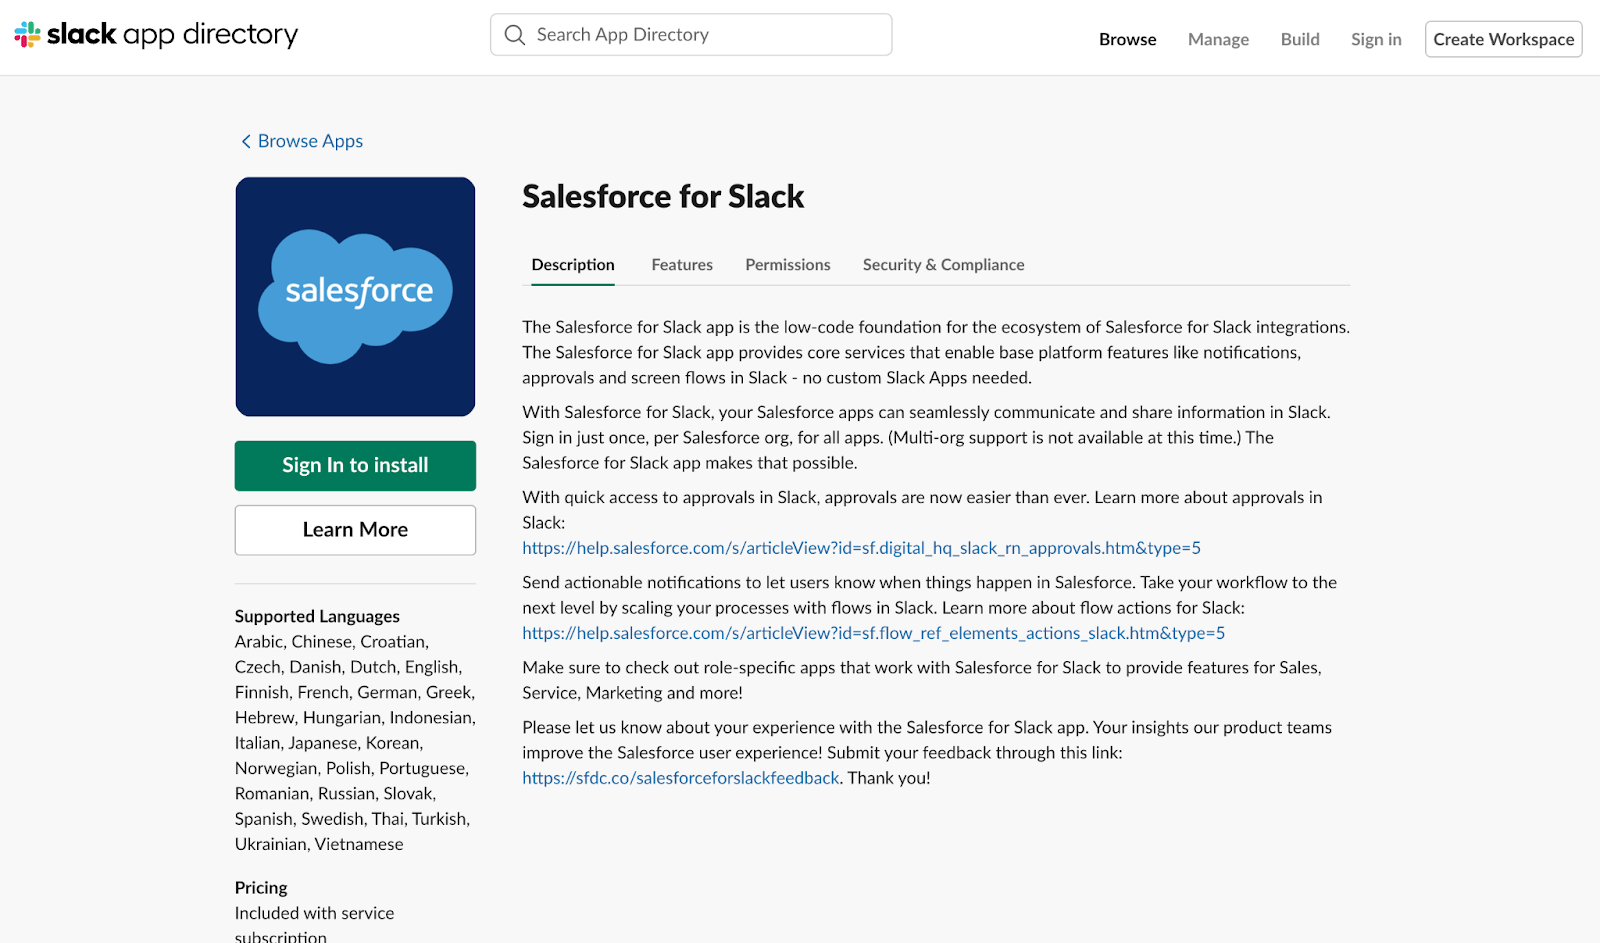Click the magnifying glass search icon
Viewport: 1600px width, 943px height.
[x=514, y=34]
